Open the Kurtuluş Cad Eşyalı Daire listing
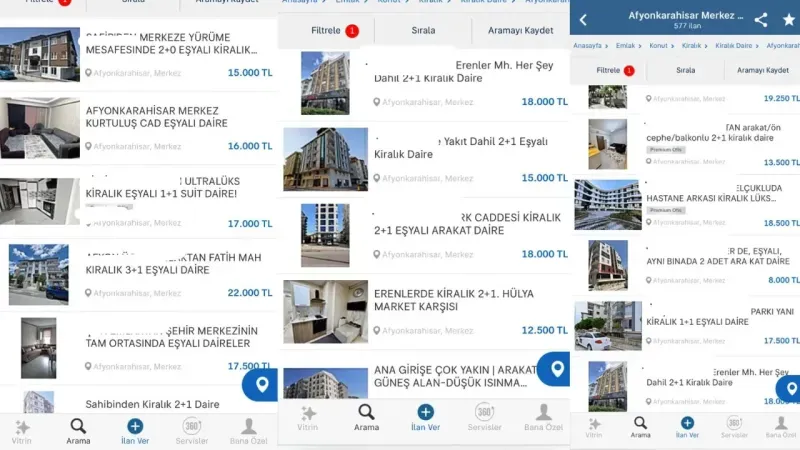 [x=165, y=118]
